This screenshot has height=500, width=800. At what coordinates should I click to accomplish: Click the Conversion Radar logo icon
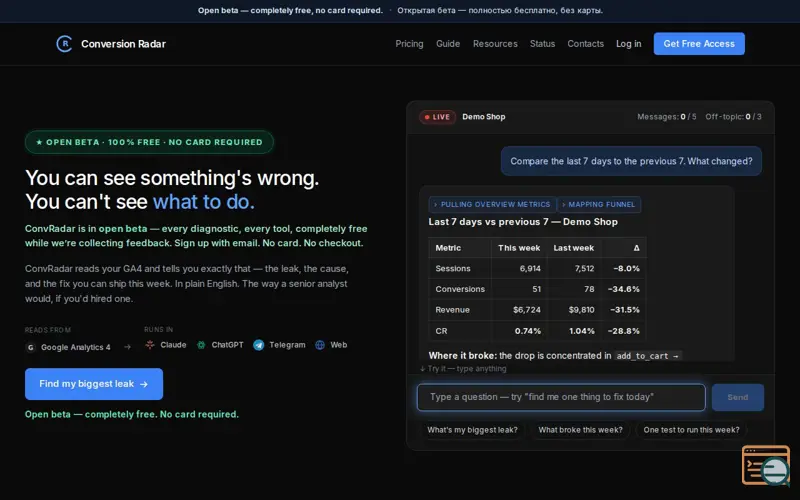64,44
